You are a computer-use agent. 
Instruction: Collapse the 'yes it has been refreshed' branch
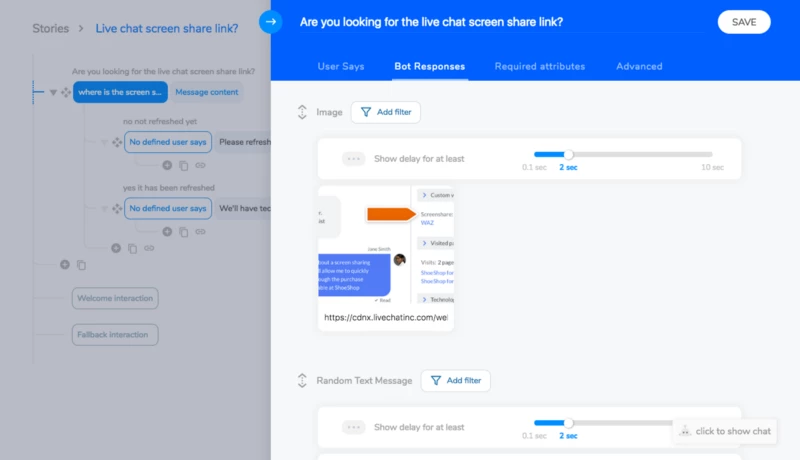click(104, 209)
